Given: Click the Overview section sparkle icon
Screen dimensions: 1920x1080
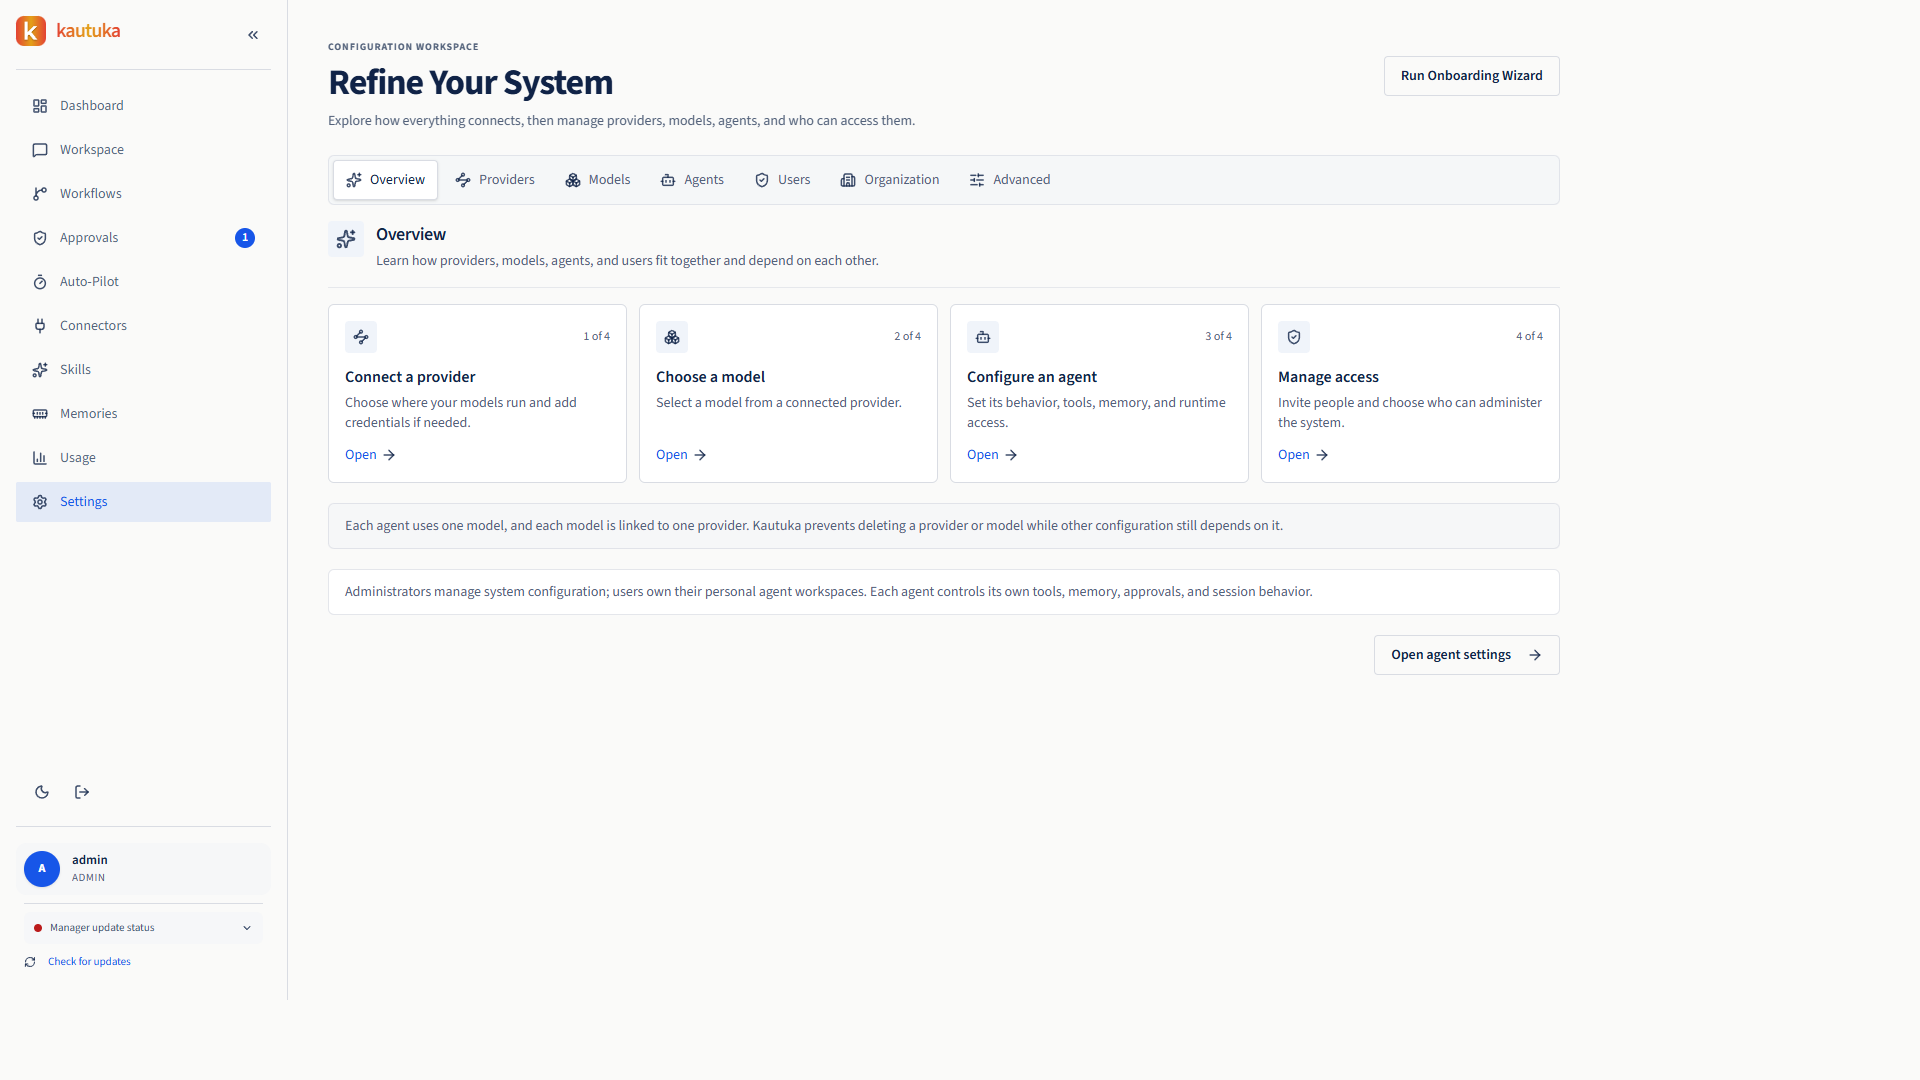Looking at the screenshot, I should (x=346, y=239).
